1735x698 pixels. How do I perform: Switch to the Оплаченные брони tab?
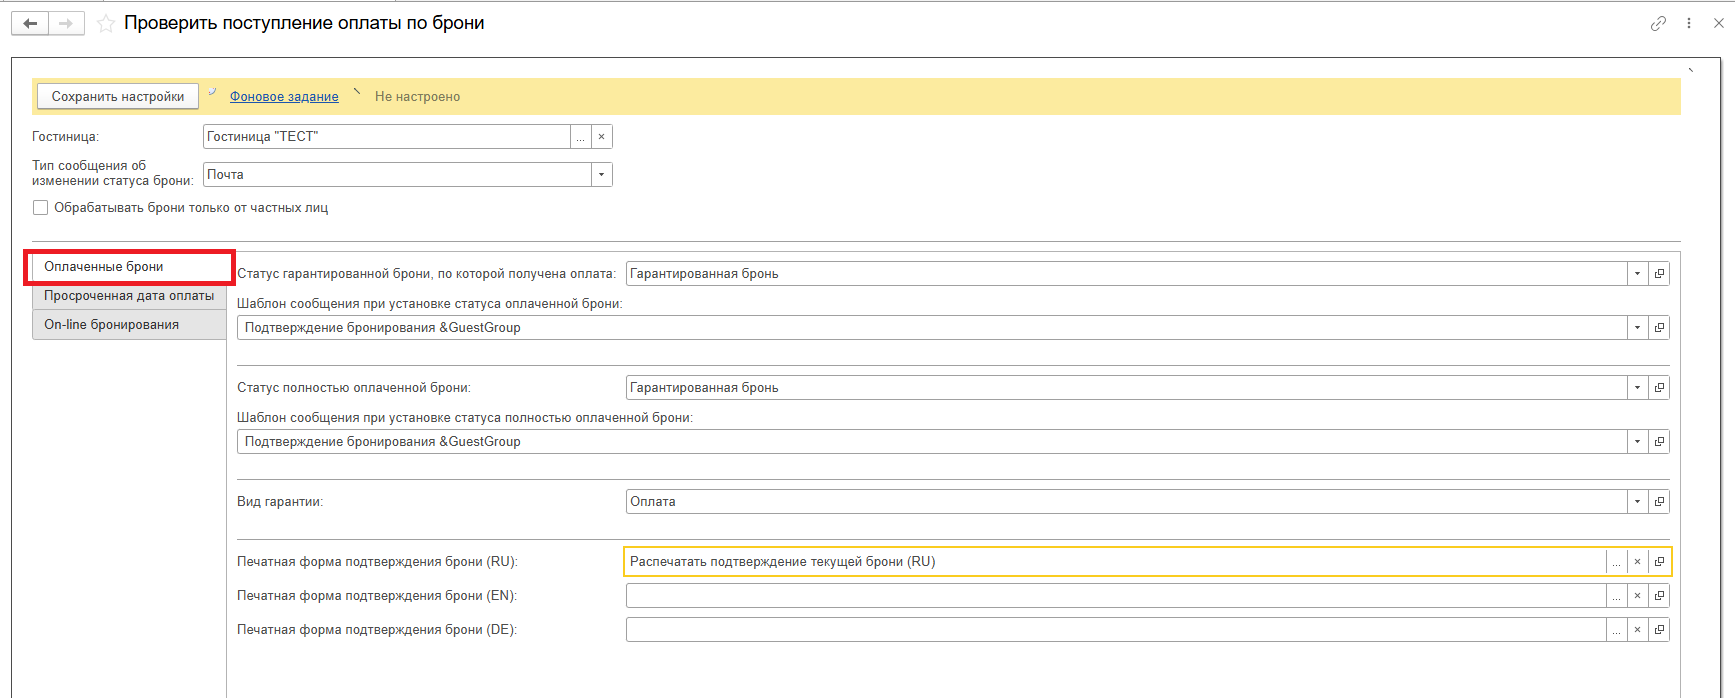(129, 267)
